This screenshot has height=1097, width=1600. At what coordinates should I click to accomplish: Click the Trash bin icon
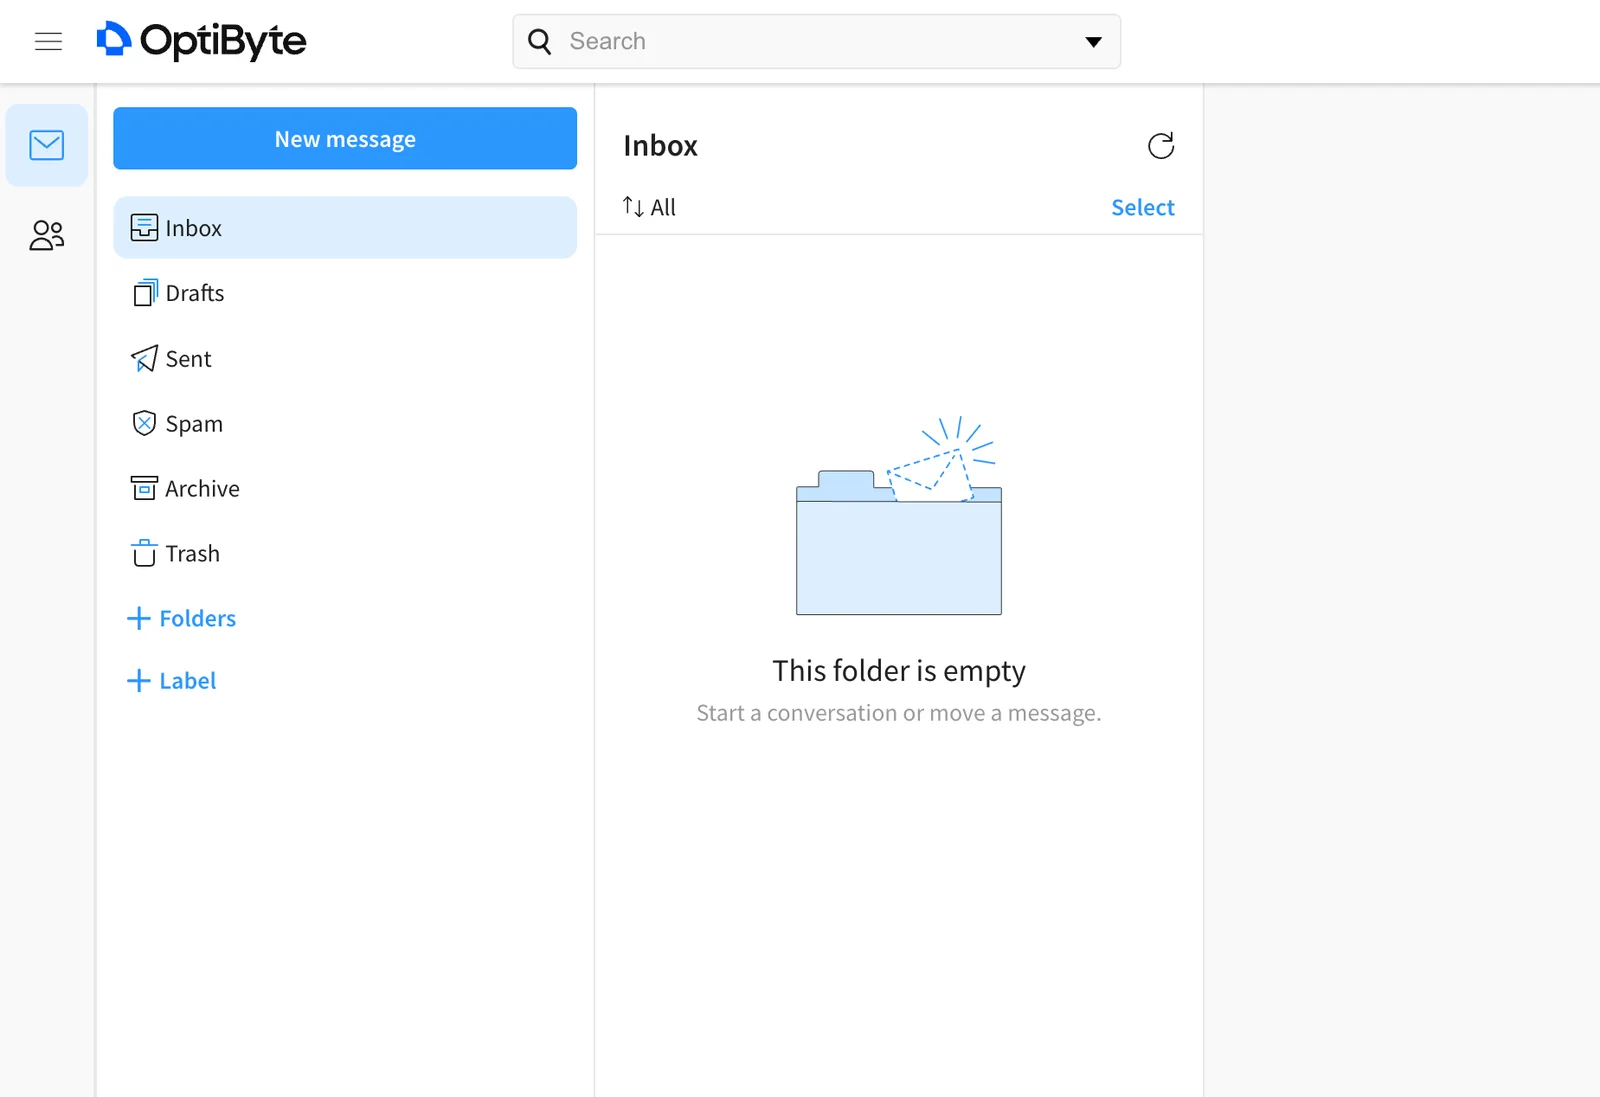point(144,553)
